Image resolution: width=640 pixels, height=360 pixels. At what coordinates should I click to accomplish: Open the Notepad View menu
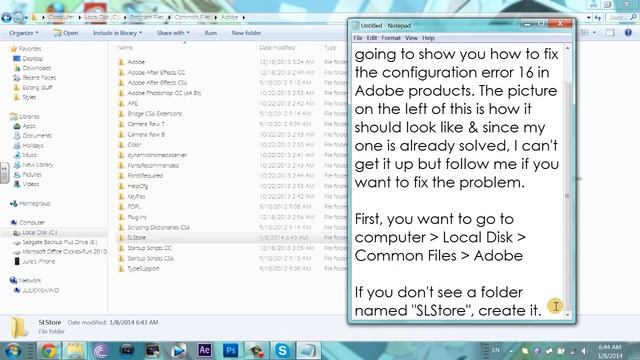(411, 38)
